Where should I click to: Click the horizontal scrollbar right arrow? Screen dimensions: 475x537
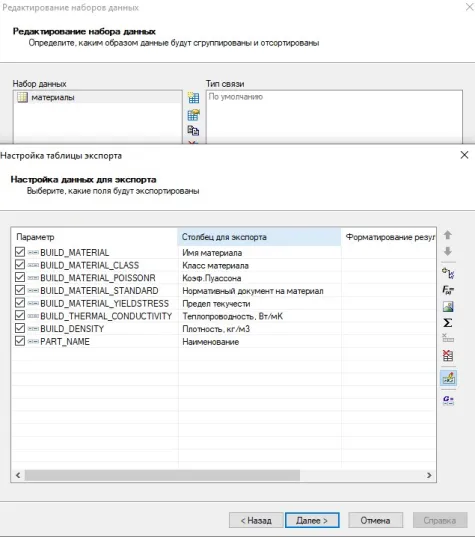pyautogui.click(x=429, y=475)
